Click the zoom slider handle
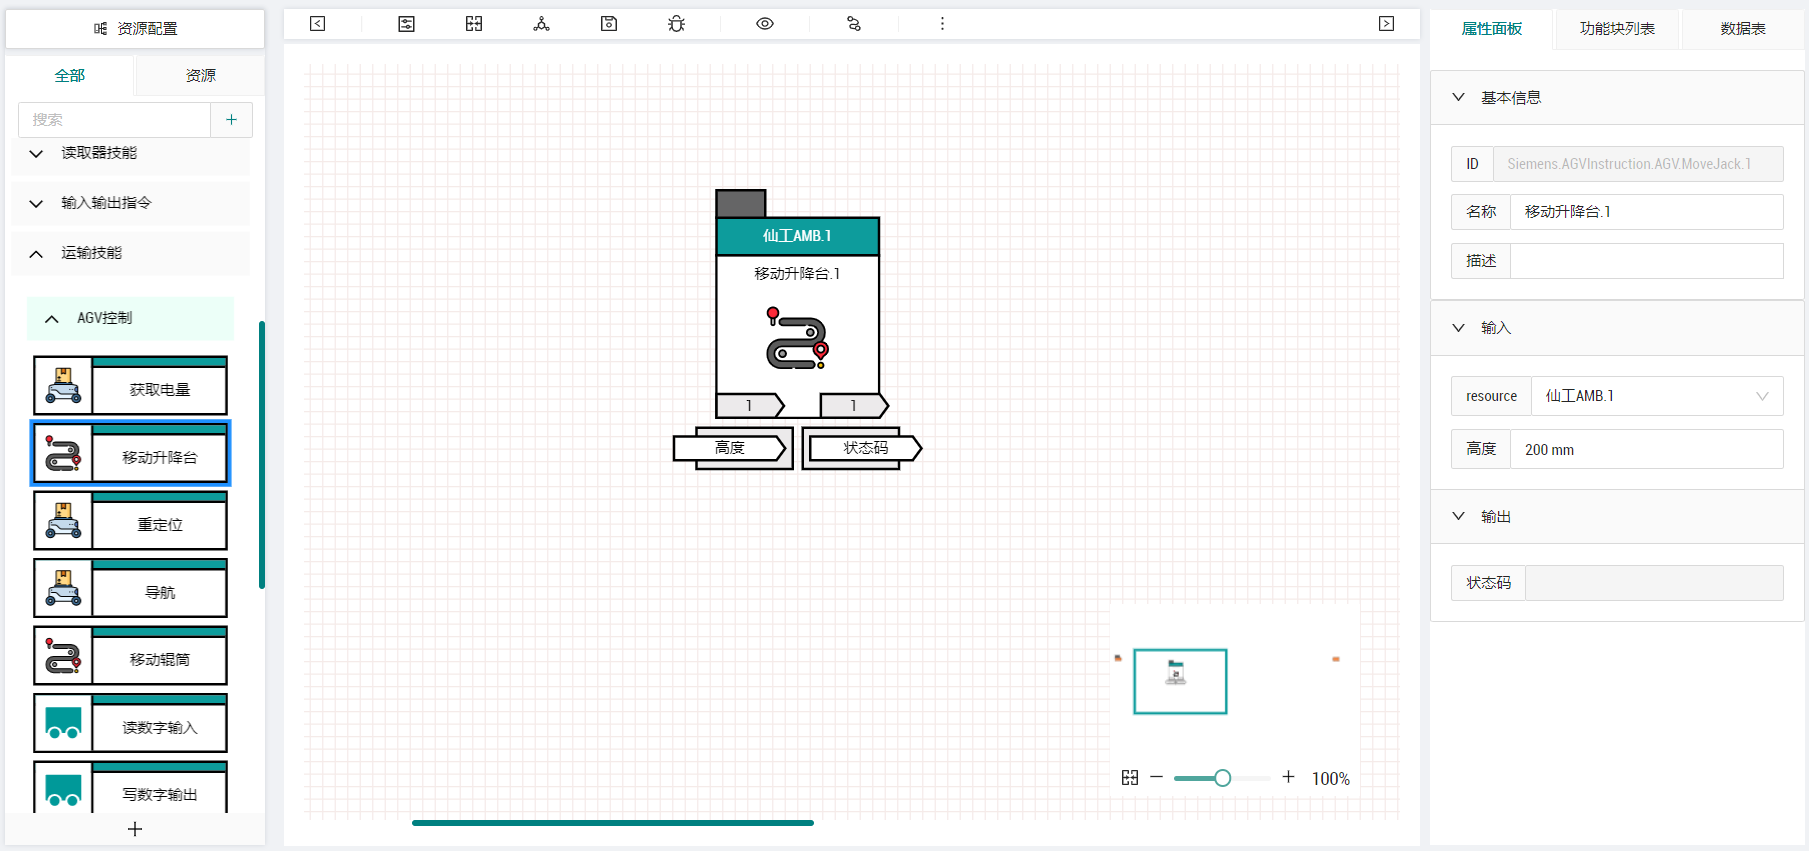This screenshot has width=1809, height=851. (x=1222, y=778)
